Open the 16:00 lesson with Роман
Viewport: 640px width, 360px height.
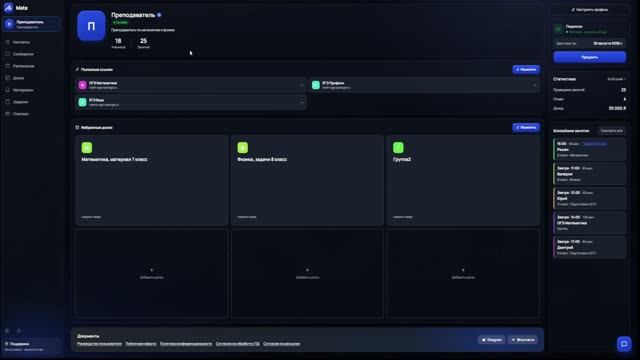pyautogui.click(x=589, y=149)
